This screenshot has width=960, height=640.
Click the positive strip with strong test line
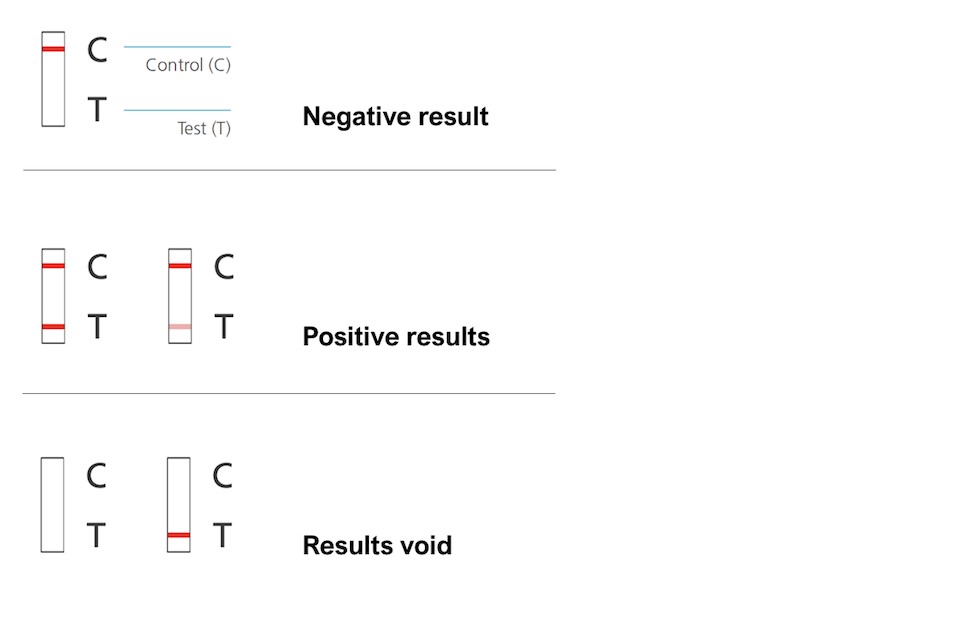click(53, 296)
